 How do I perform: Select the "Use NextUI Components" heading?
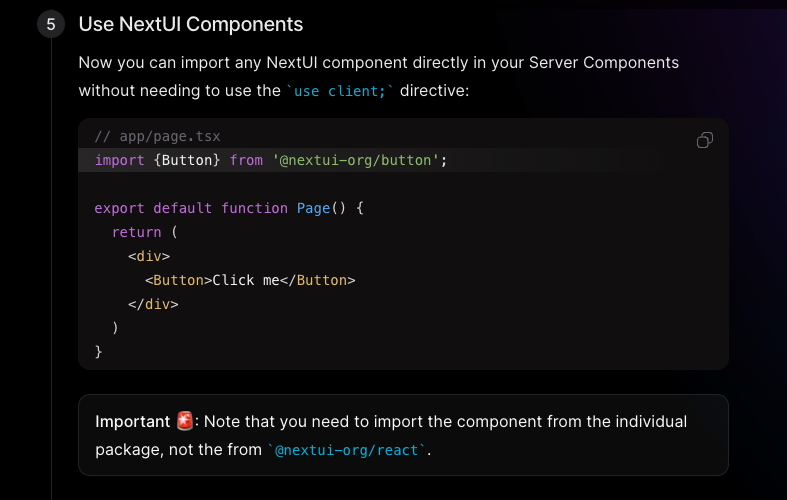(191, 24)
